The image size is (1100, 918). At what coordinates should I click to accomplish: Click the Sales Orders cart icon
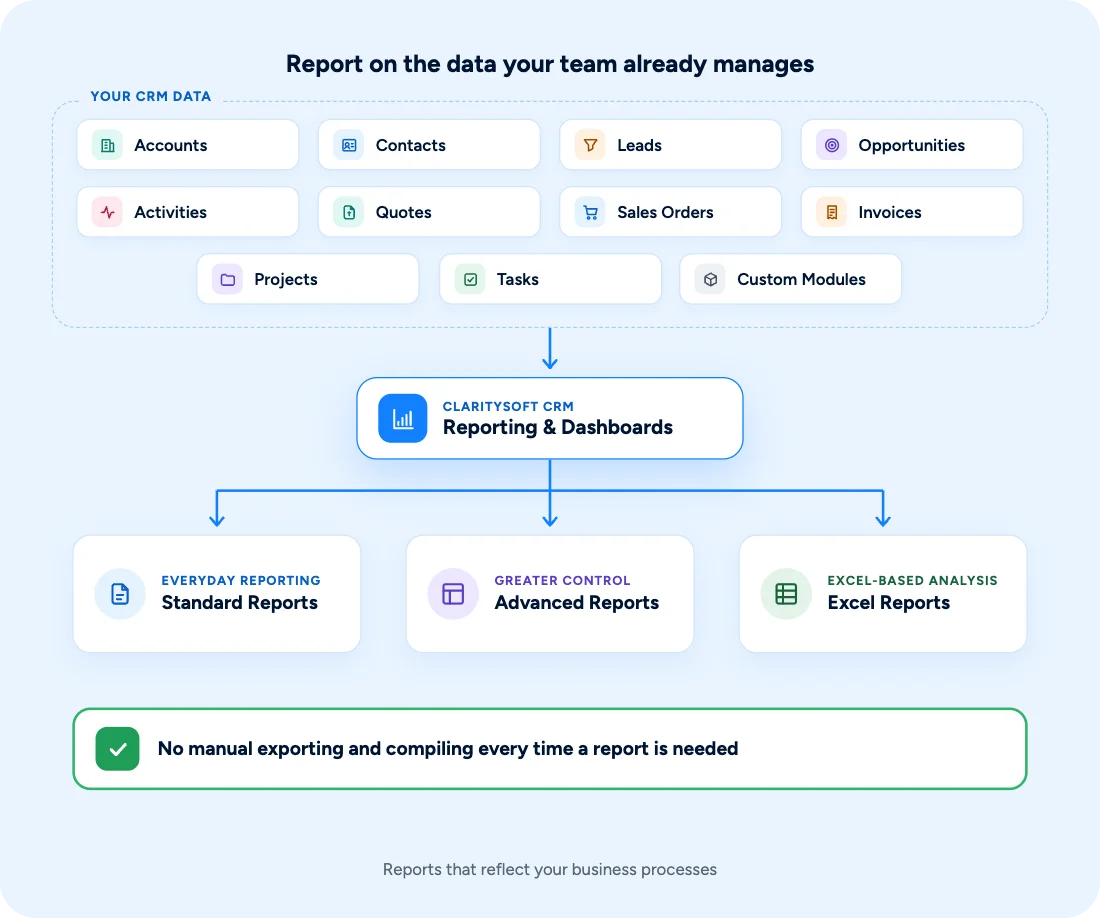click(590, 212)
